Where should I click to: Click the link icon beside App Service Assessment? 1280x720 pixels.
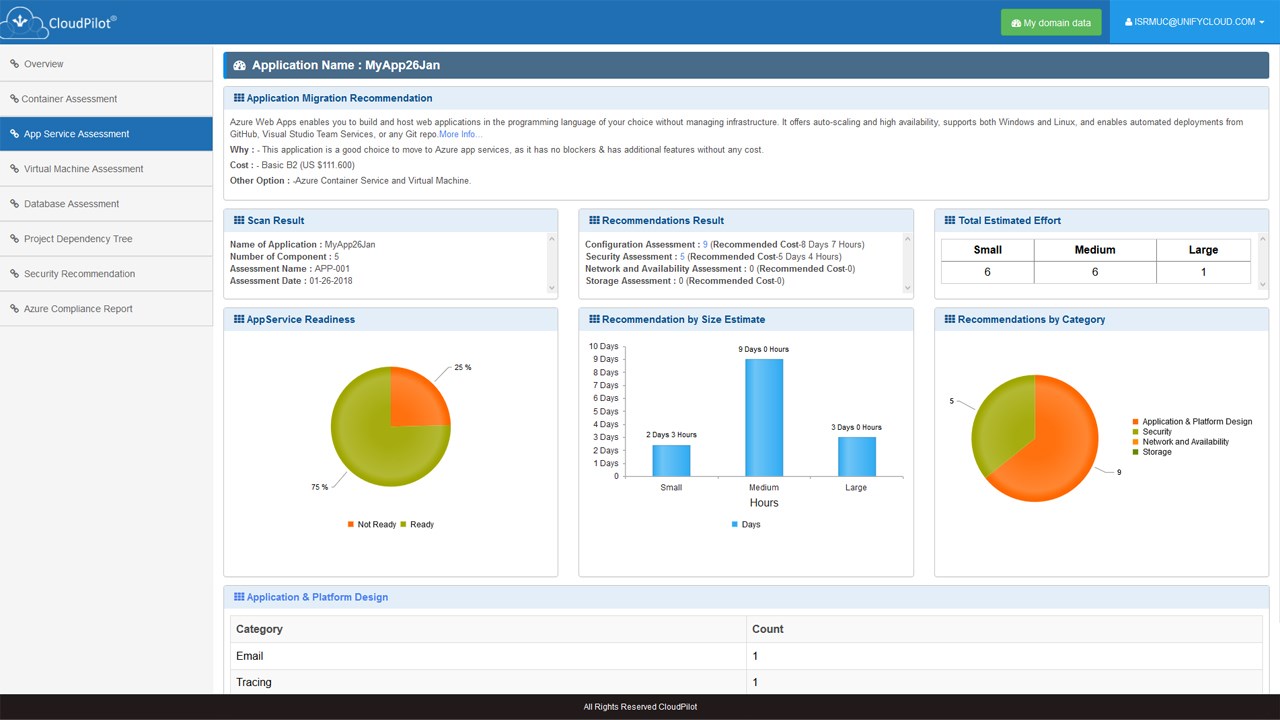point(14,134)
